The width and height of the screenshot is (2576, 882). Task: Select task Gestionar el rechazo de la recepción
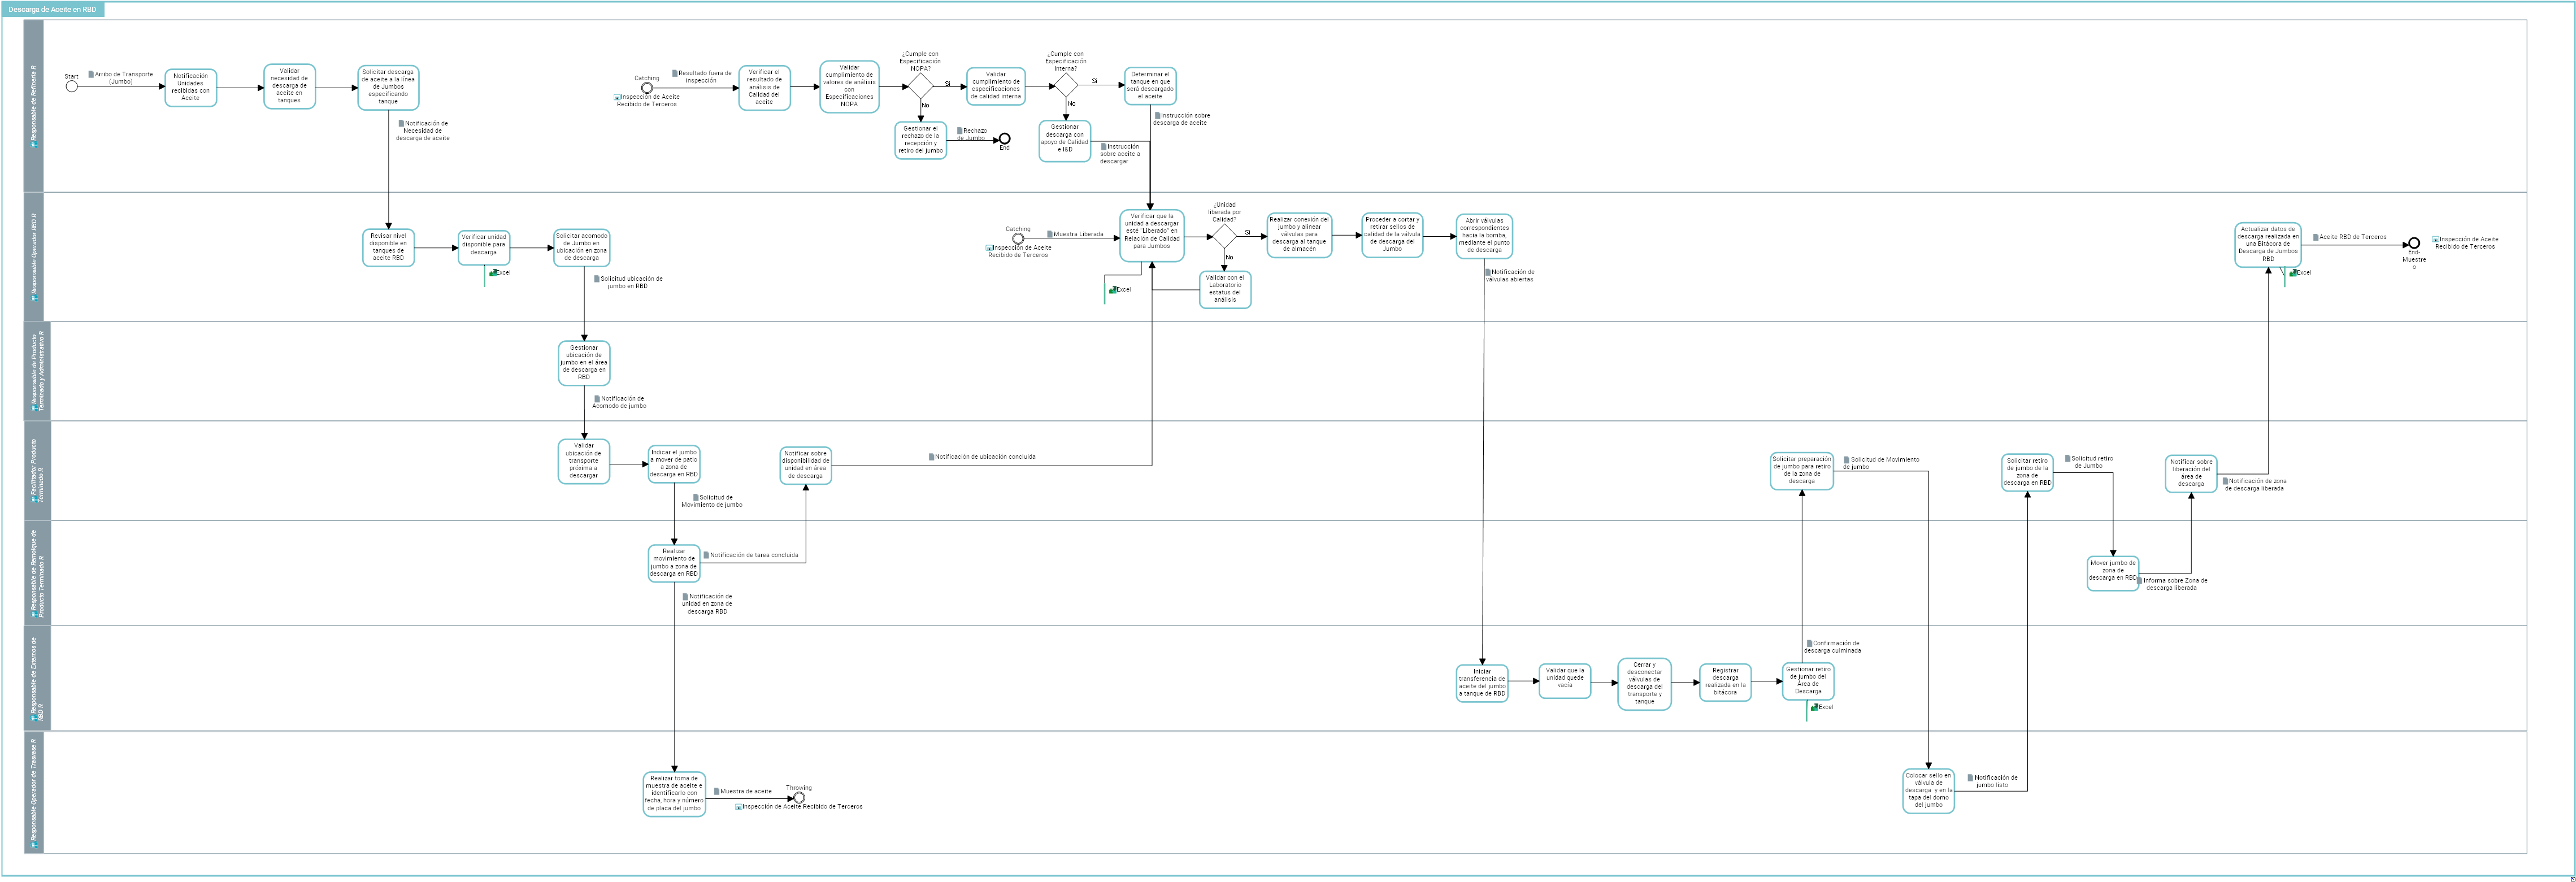point(920,140)
